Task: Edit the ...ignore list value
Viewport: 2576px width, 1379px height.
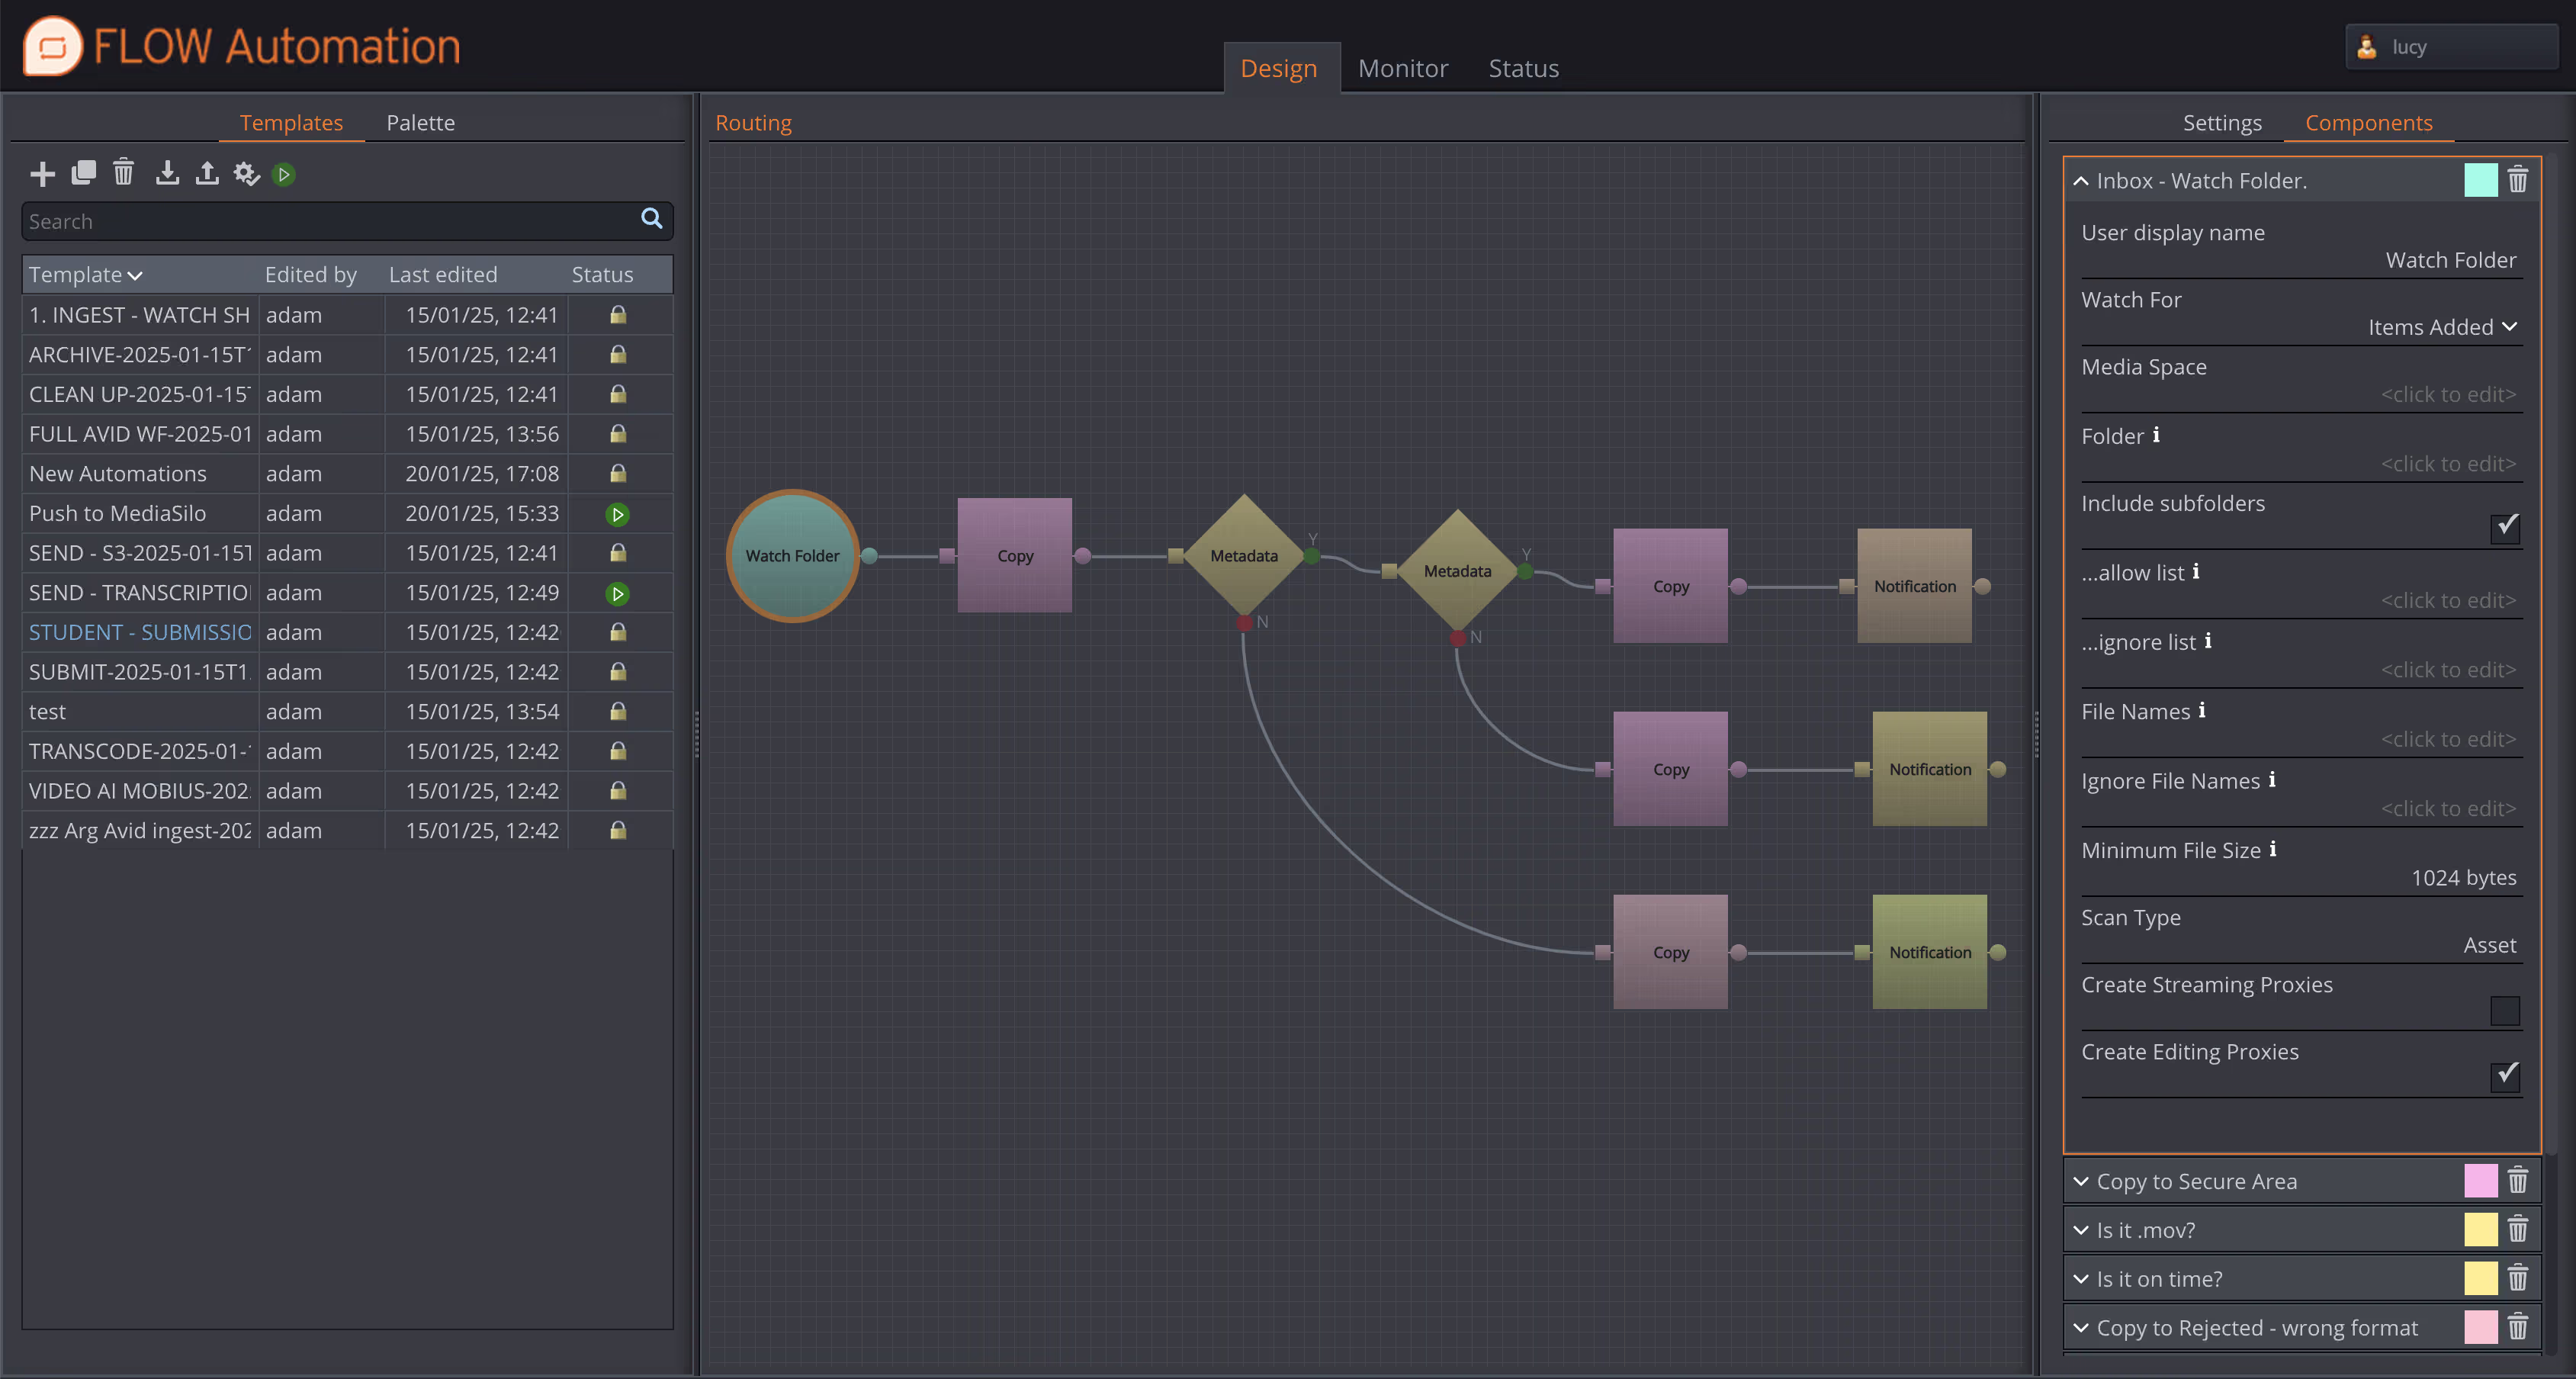Action: click(2448, 669)
